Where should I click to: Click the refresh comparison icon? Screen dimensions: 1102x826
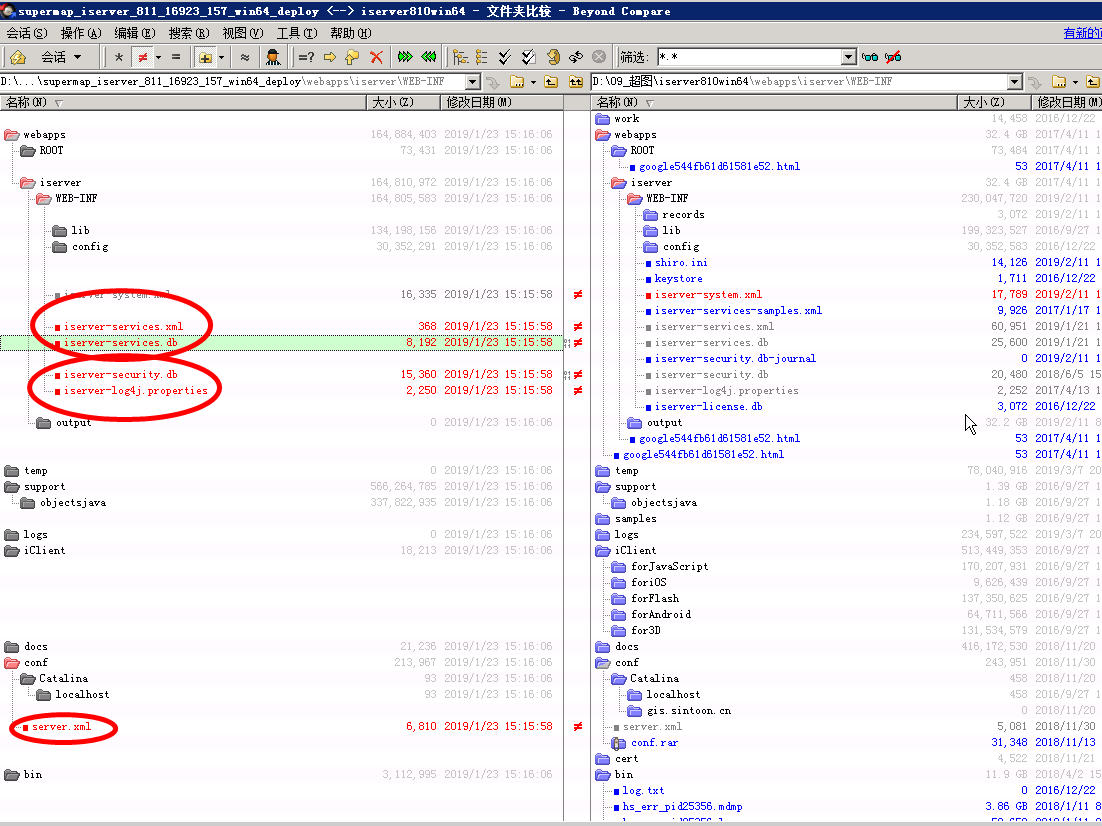[x=553, y=57]
